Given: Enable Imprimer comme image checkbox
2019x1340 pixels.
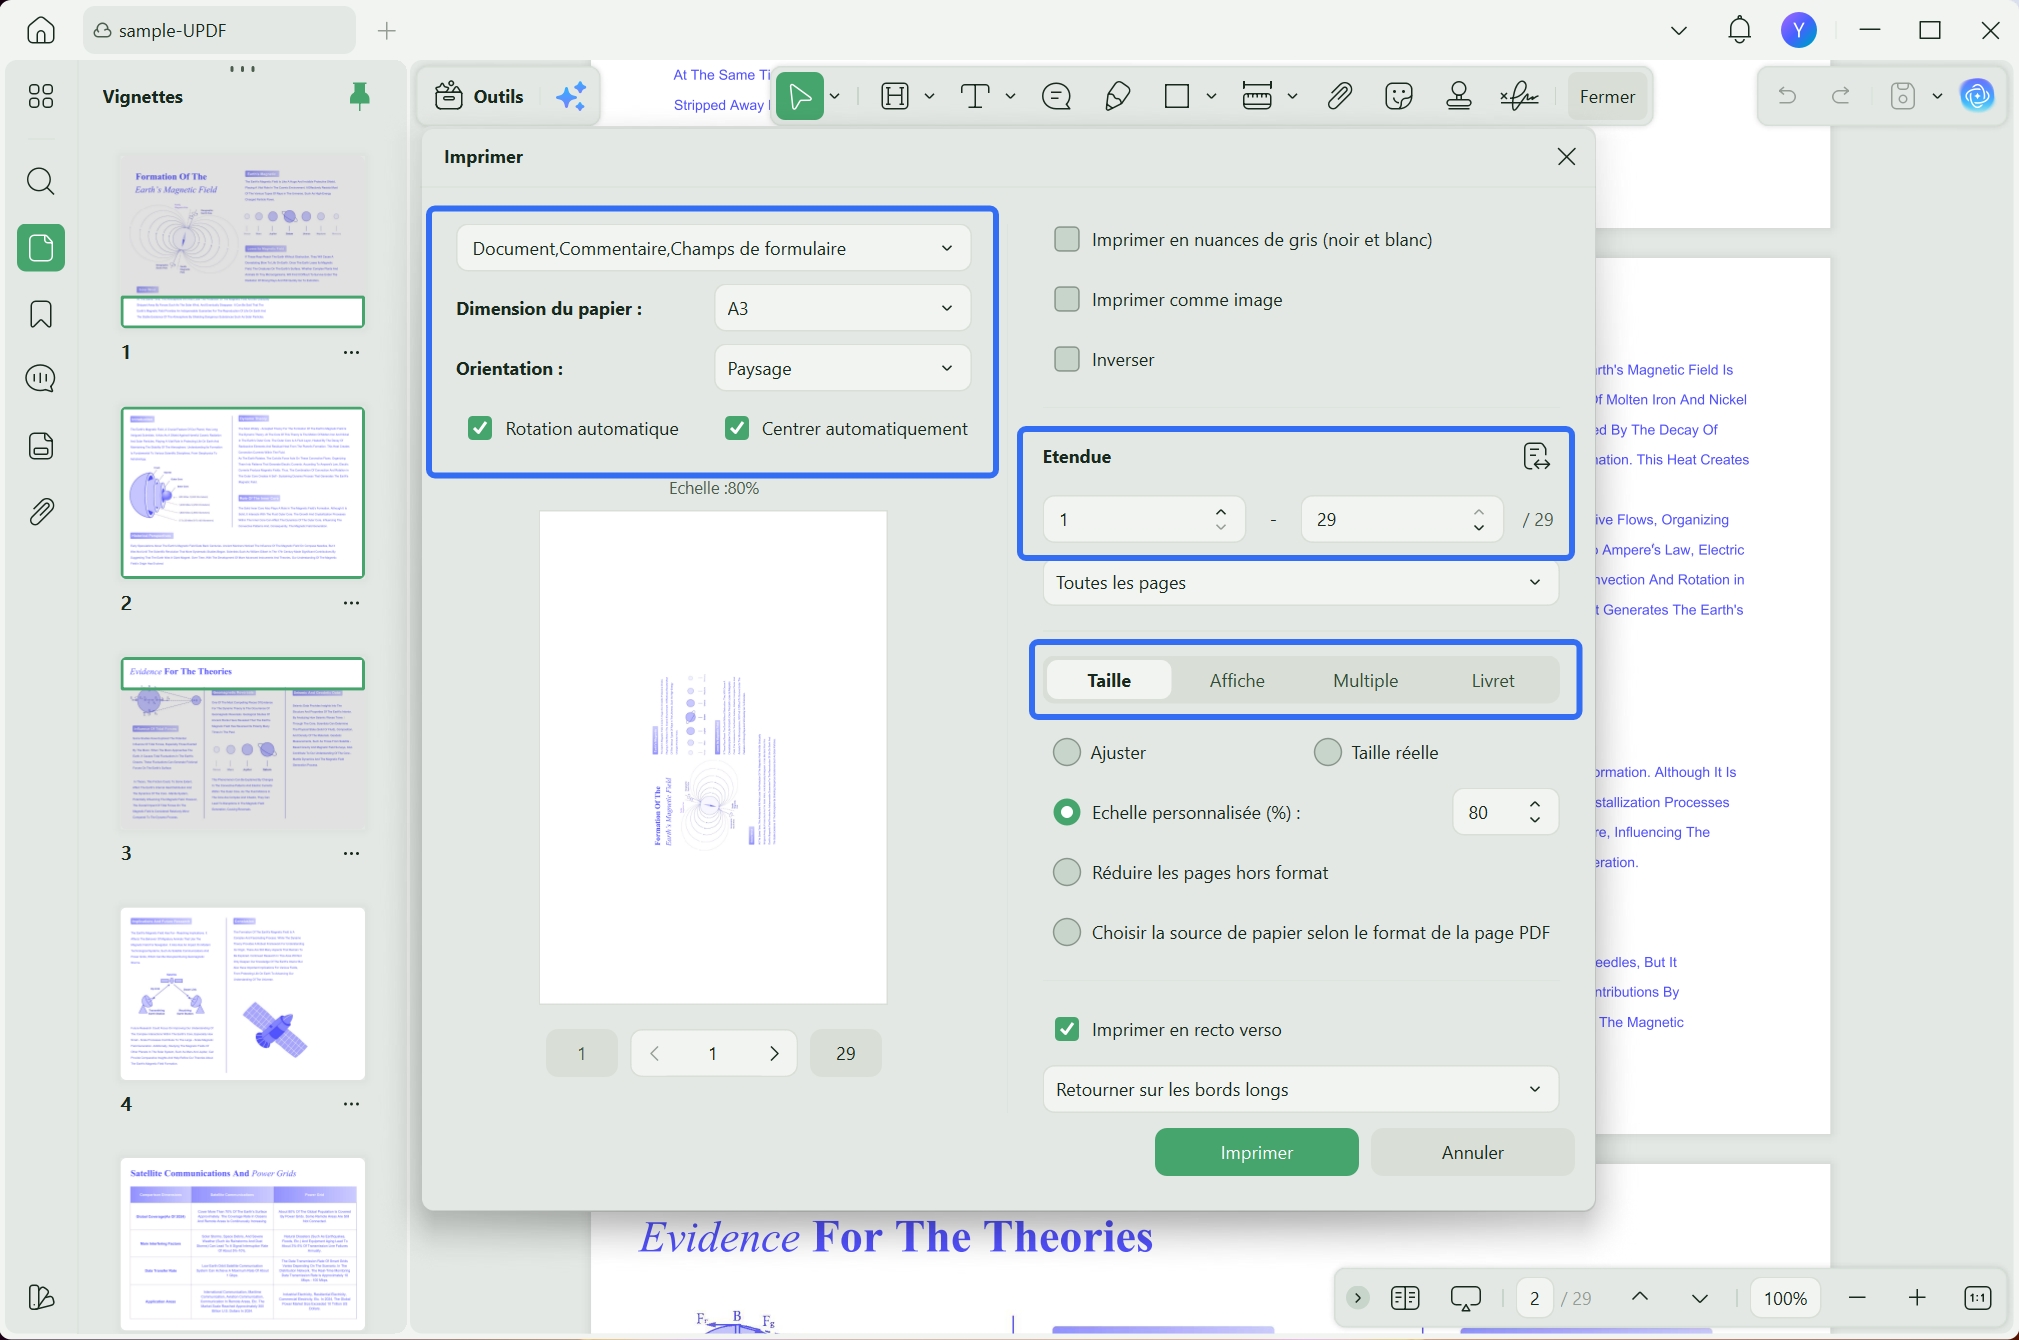Looking at the screenshot, I should coord(1067,299).
